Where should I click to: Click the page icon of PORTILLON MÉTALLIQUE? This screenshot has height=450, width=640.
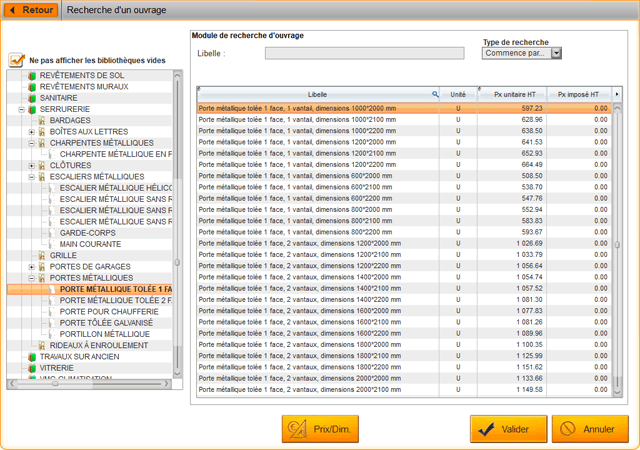pos(52,334)
